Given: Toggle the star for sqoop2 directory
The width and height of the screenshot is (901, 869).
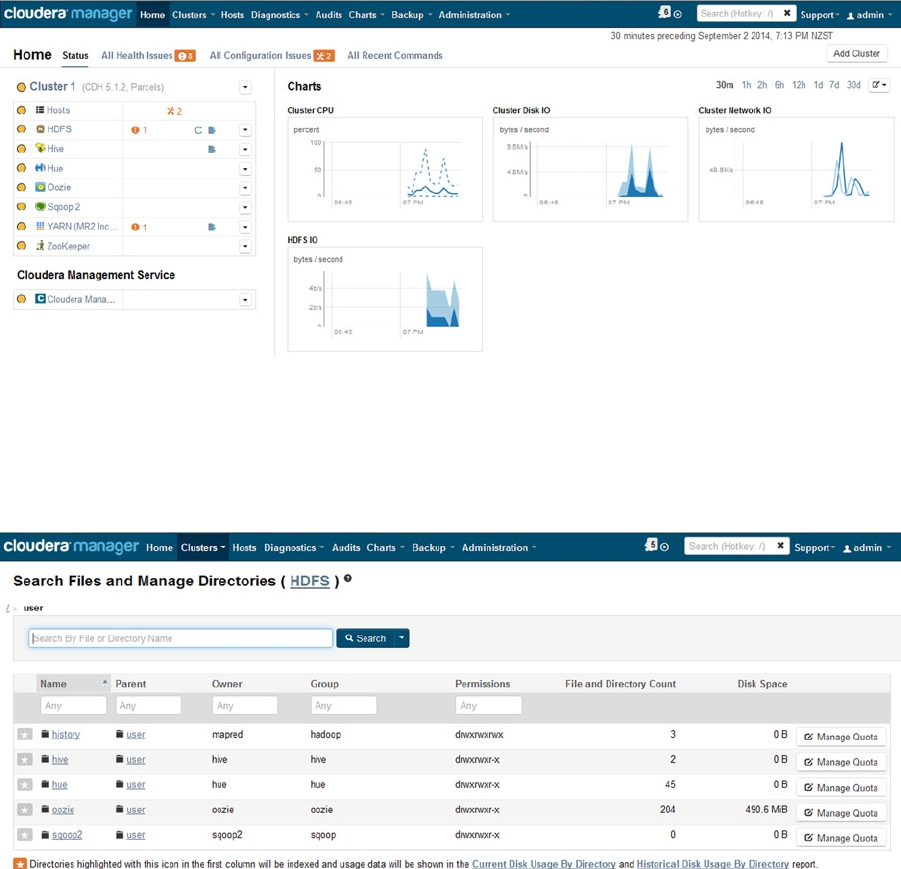Looking at the screenshot, I should [x=25, y=835].
